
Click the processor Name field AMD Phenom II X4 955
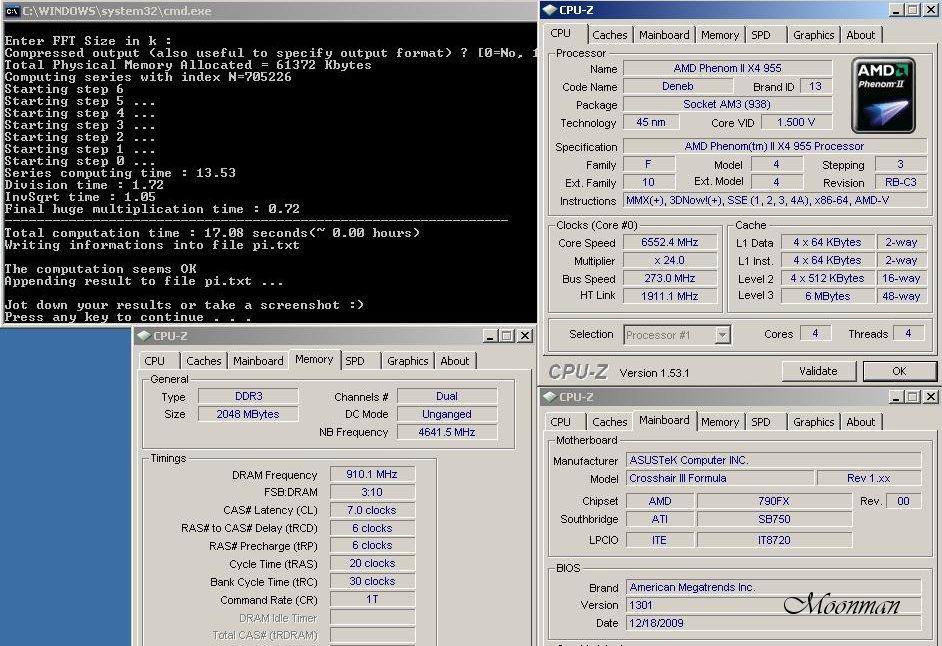point(728,69)
